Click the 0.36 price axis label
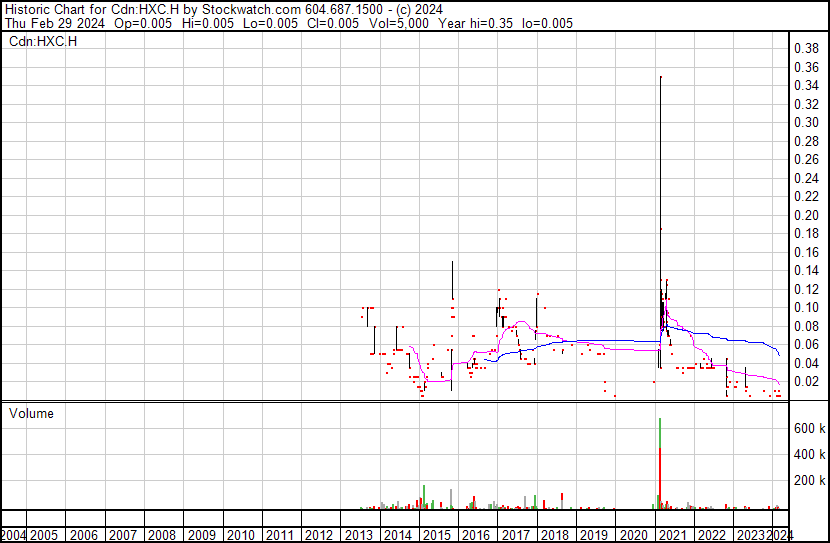Image resolution: width=830 pixels, height=543 pixels. pyautogui.click(x=806, y=67)
